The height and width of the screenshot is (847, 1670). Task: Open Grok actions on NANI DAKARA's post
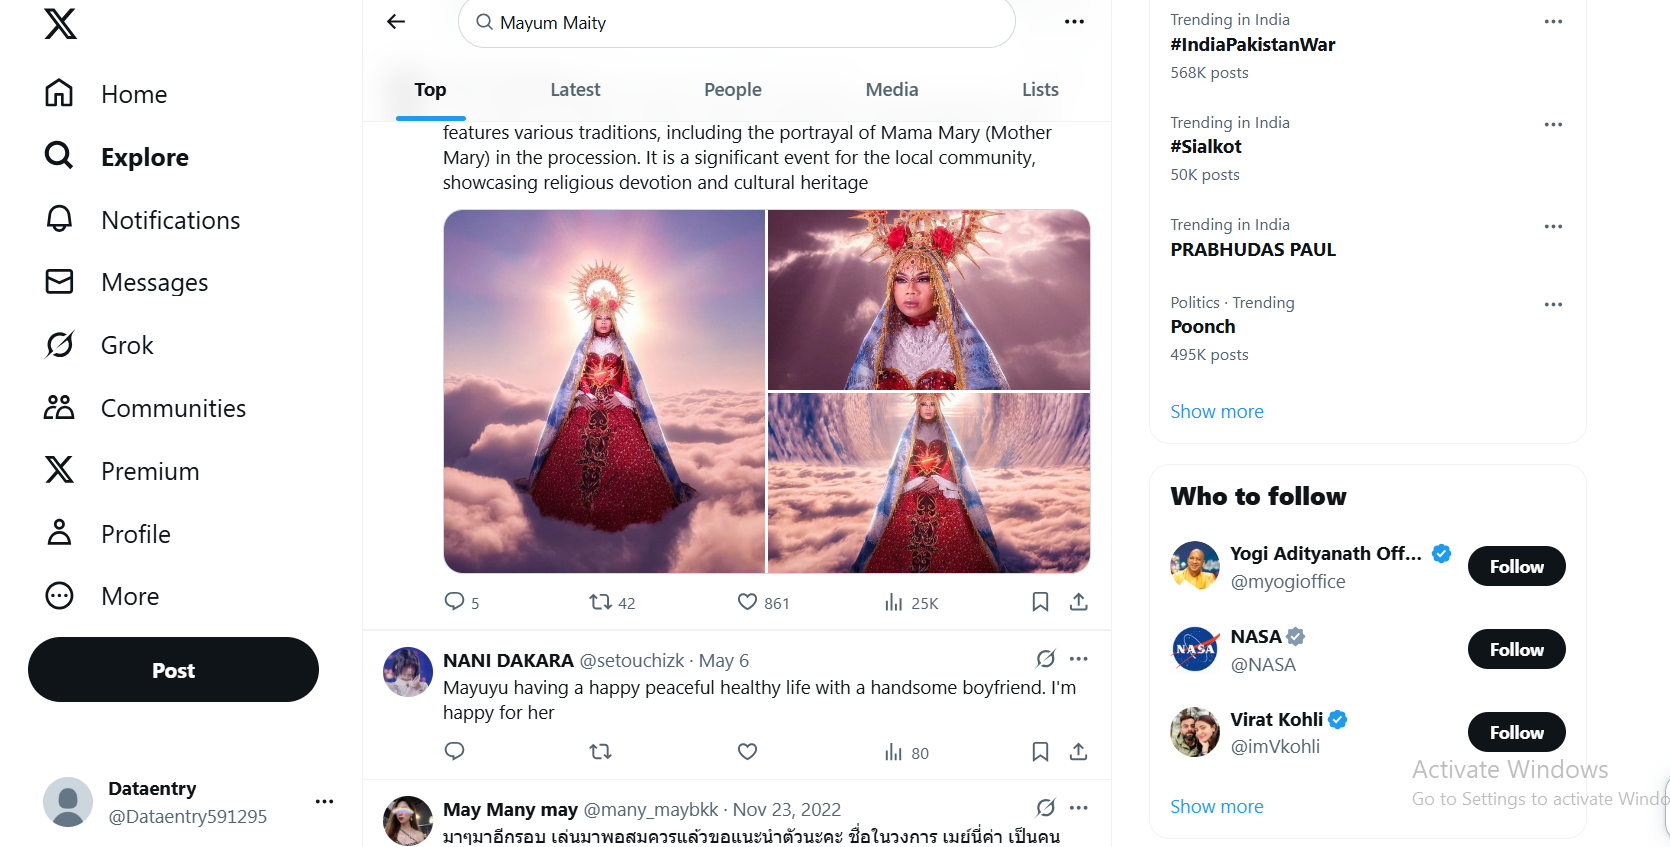point(1045,659)
